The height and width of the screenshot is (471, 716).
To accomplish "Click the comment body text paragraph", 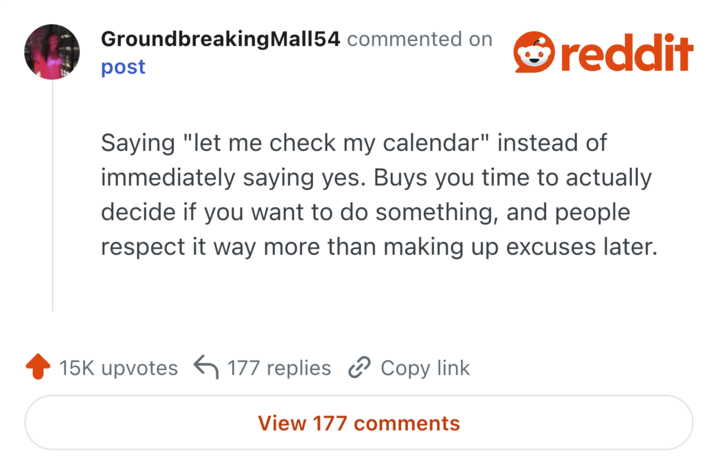I will (376, 195).
